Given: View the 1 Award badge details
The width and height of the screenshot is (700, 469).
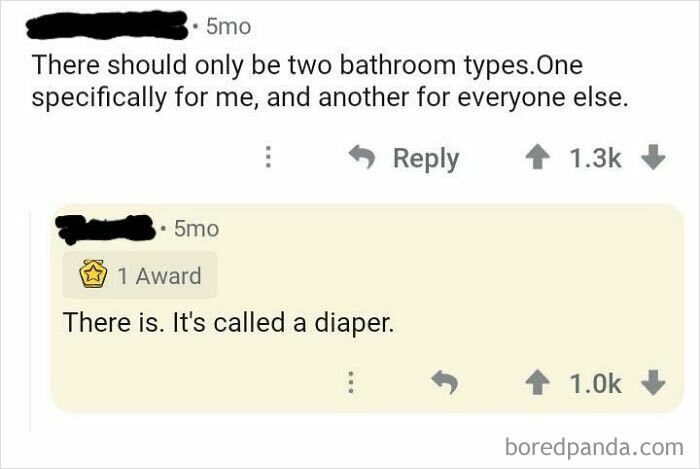Looking at the screenshot, I should click(x=140, y=276).
